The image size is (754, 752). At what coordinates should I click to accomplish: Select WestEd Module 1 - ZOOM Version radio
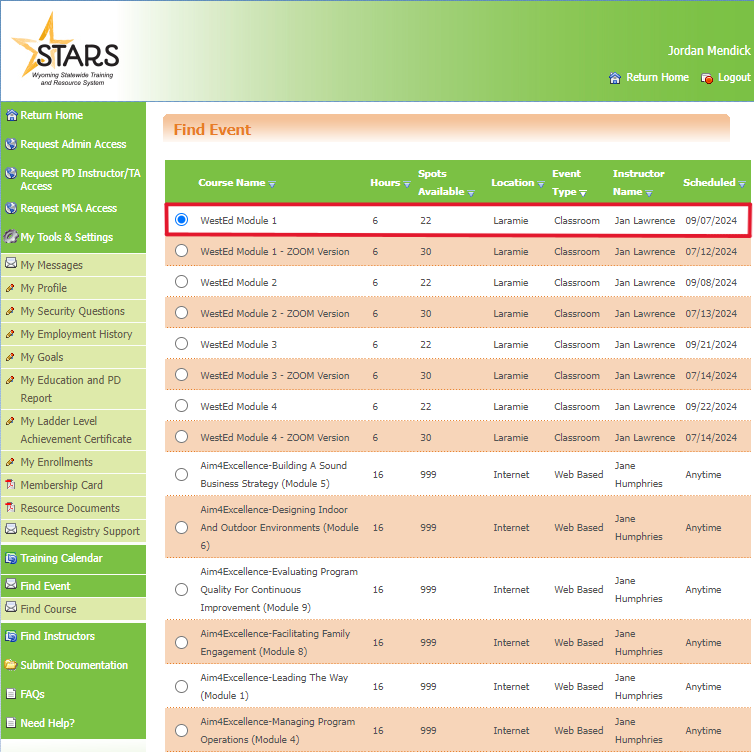pos(181,252)
